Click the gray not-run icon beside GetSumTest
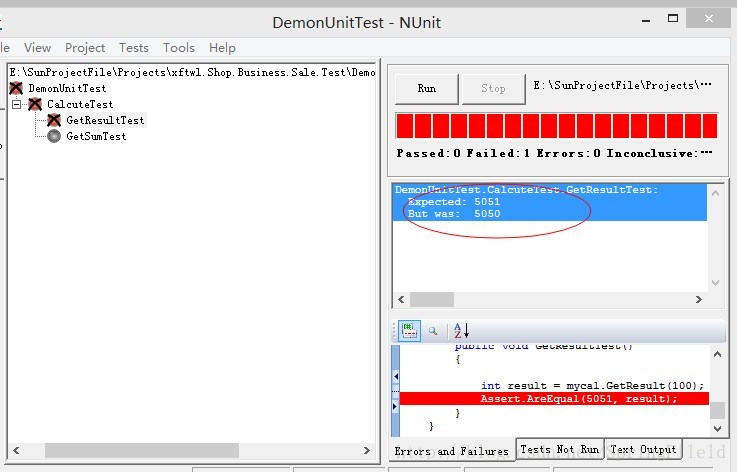 pos(54,136)
